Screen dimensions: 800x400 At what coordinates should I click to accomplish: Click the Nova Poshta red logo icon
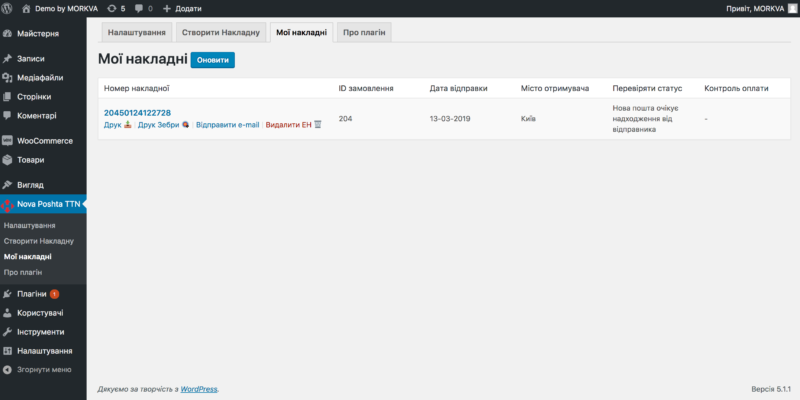click(7, 205)
